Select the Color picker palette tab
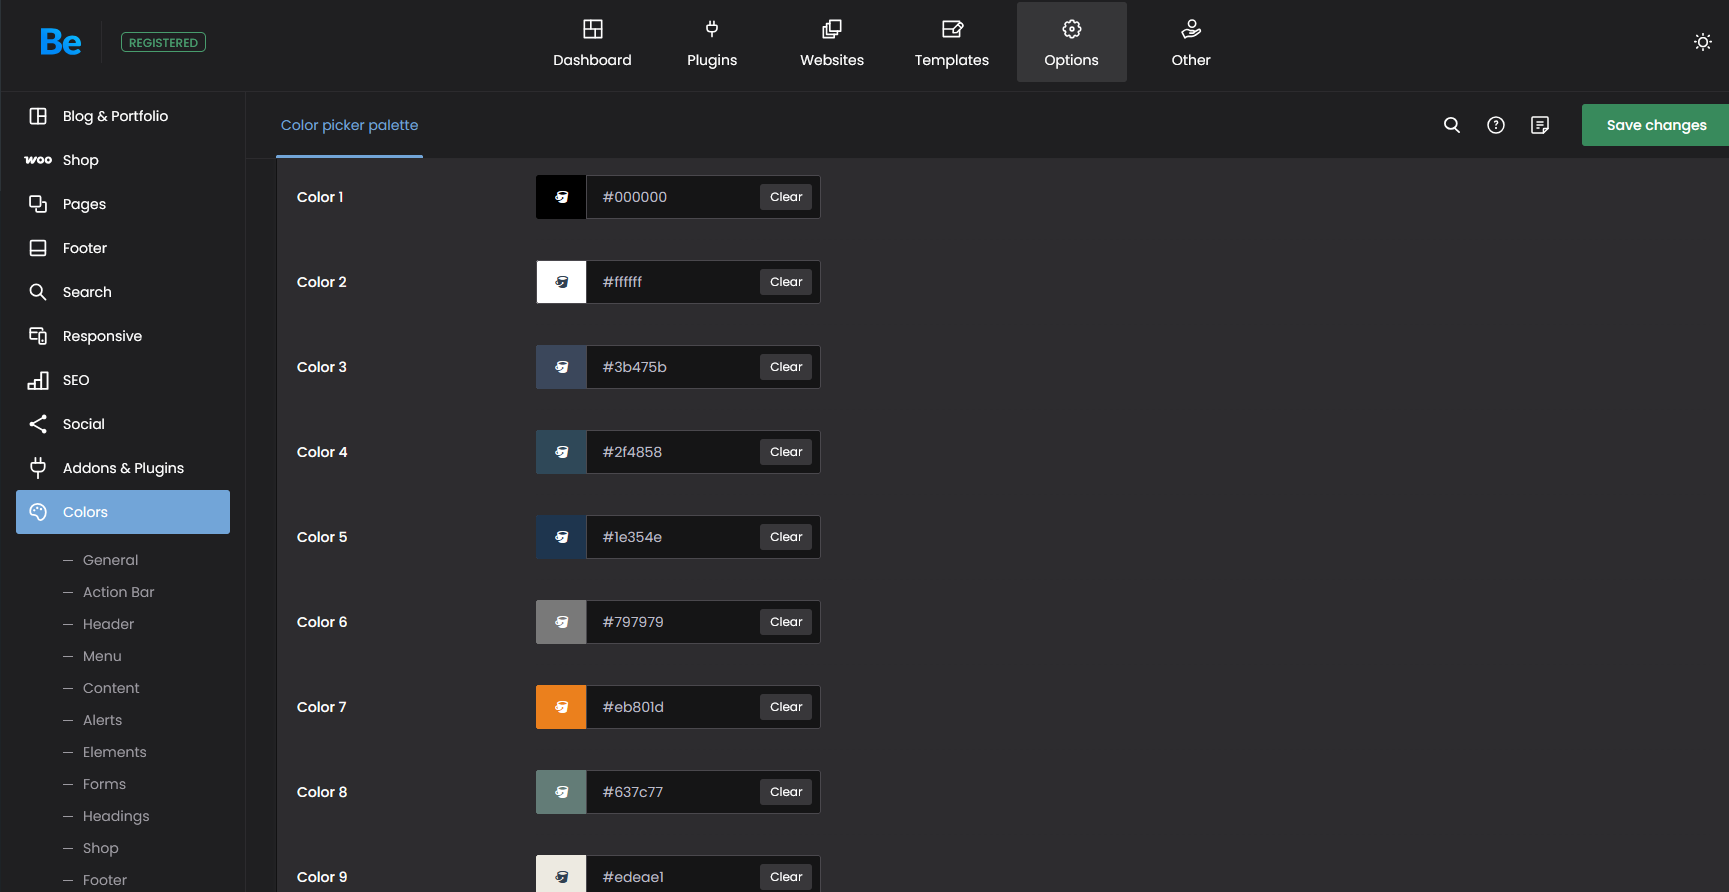Screen dimensions: 1729x892 (x=349, y=125)
